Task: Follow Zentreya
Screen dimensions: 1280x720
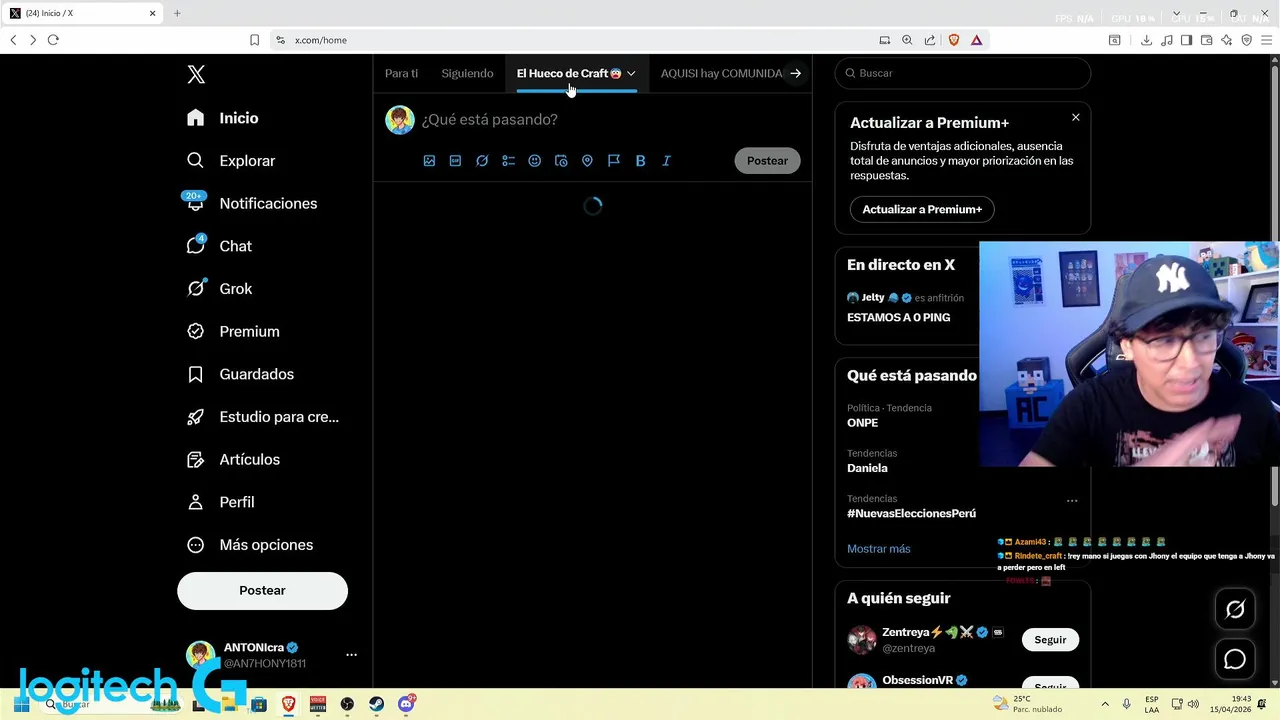Action: (x=1050, y=640)
